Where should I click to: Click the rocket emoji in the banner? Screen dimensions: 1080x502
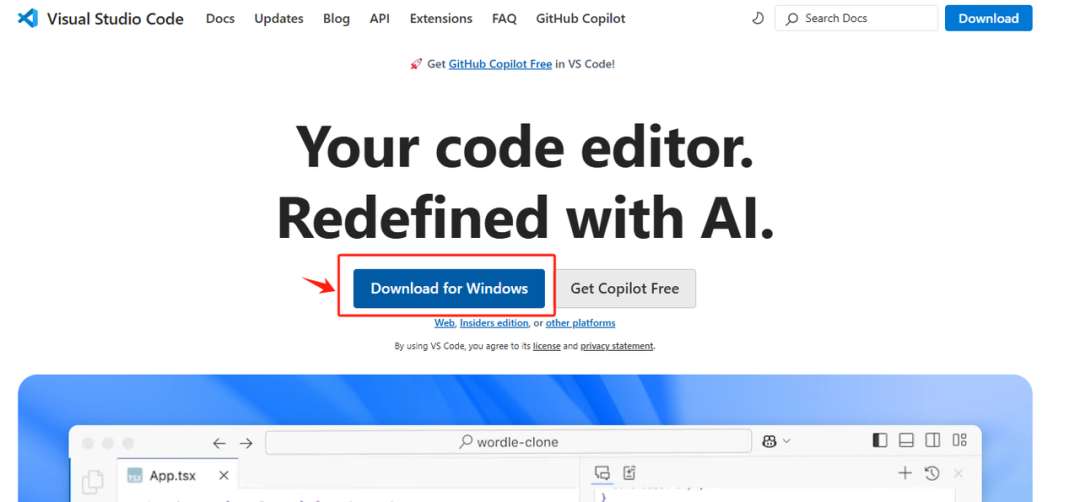point(416,64)
